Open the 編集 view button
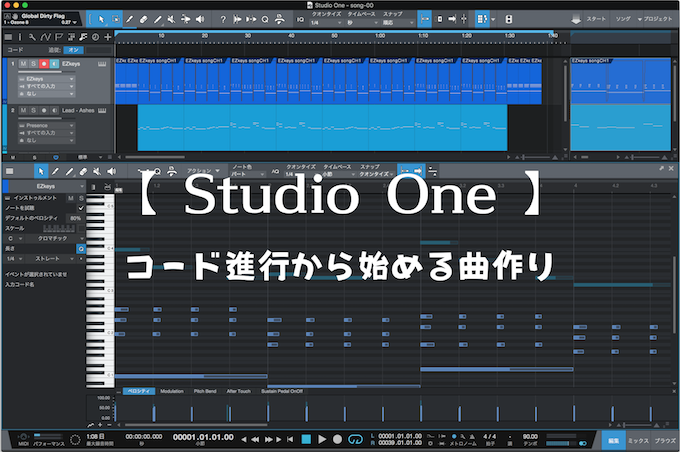The width and height of the screenshot is (680, 452). coord(614,440)
